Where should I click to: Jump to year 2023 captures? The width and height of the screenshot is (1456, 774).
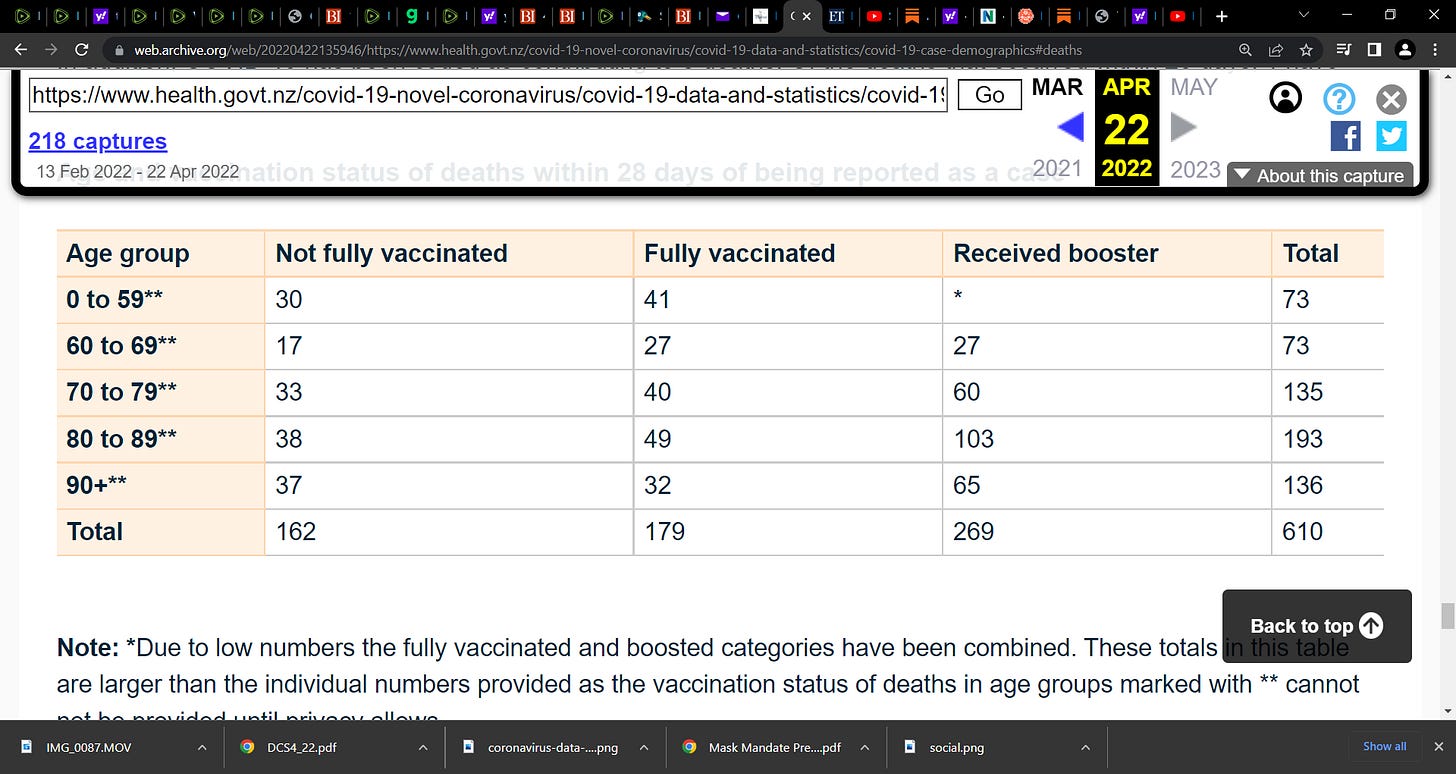tap(1194, 169)
